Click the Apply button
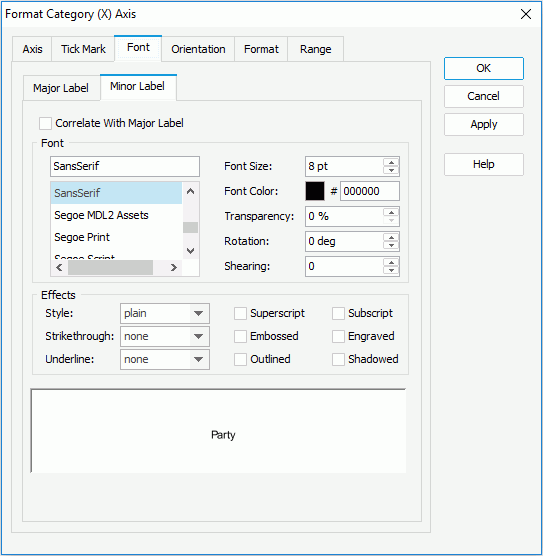Image resolution: width=543 pixels, height=556 pixels. click(x=483, y=124)
